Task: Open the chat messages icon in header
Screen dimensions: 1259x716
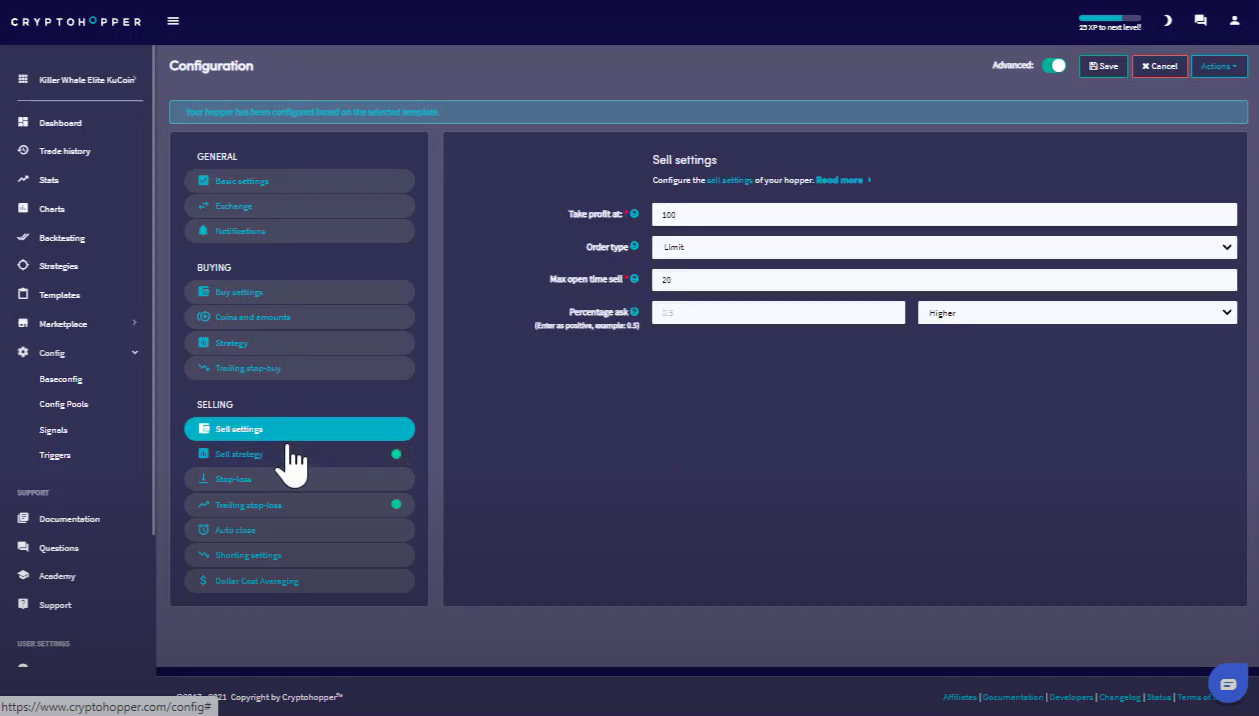Action: 1200,20
